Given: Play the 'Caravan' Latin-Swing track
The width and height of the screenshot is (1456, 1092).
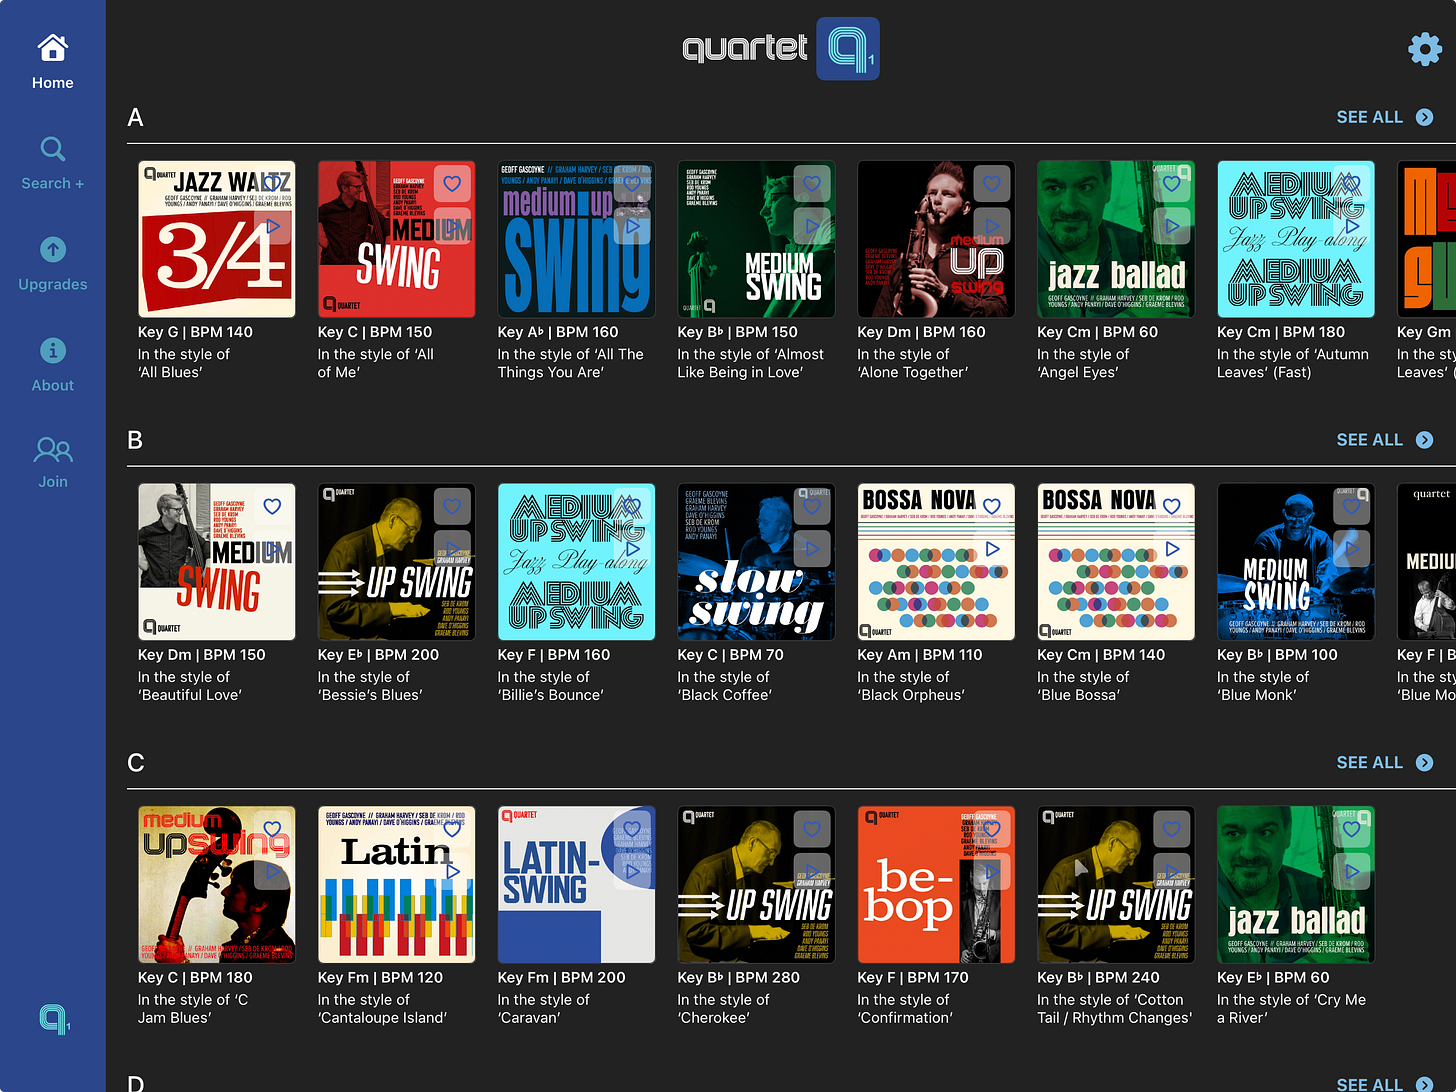Looking at the screenshot, I should 632,873.
